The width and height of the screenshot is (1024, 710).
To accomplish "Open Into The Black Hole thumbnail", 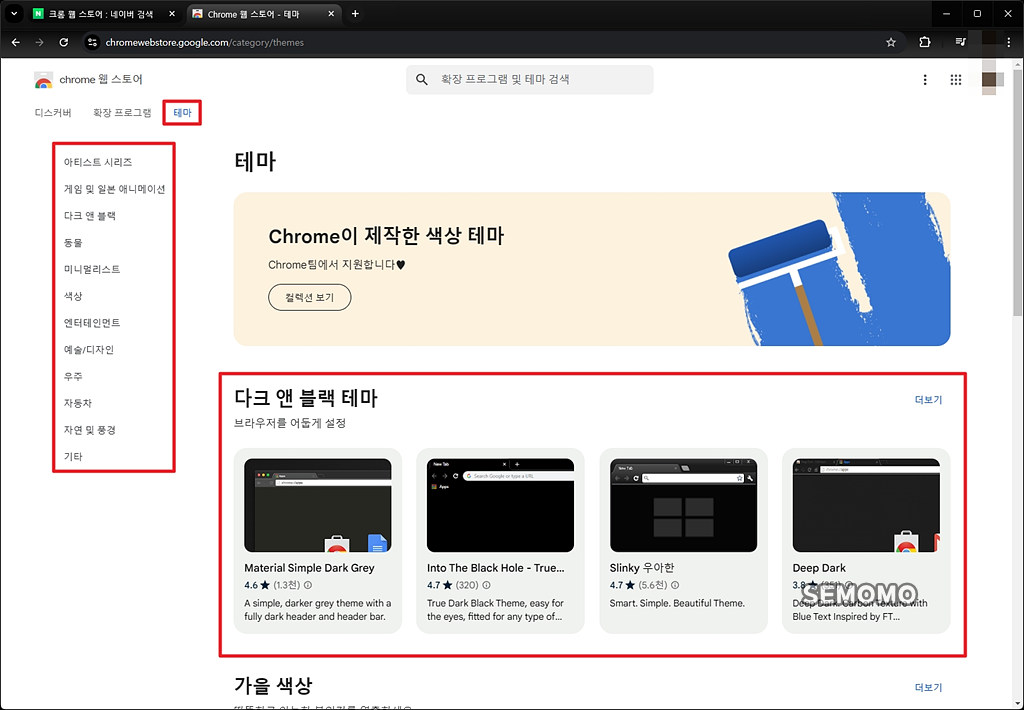I will (x=500, y=505).
